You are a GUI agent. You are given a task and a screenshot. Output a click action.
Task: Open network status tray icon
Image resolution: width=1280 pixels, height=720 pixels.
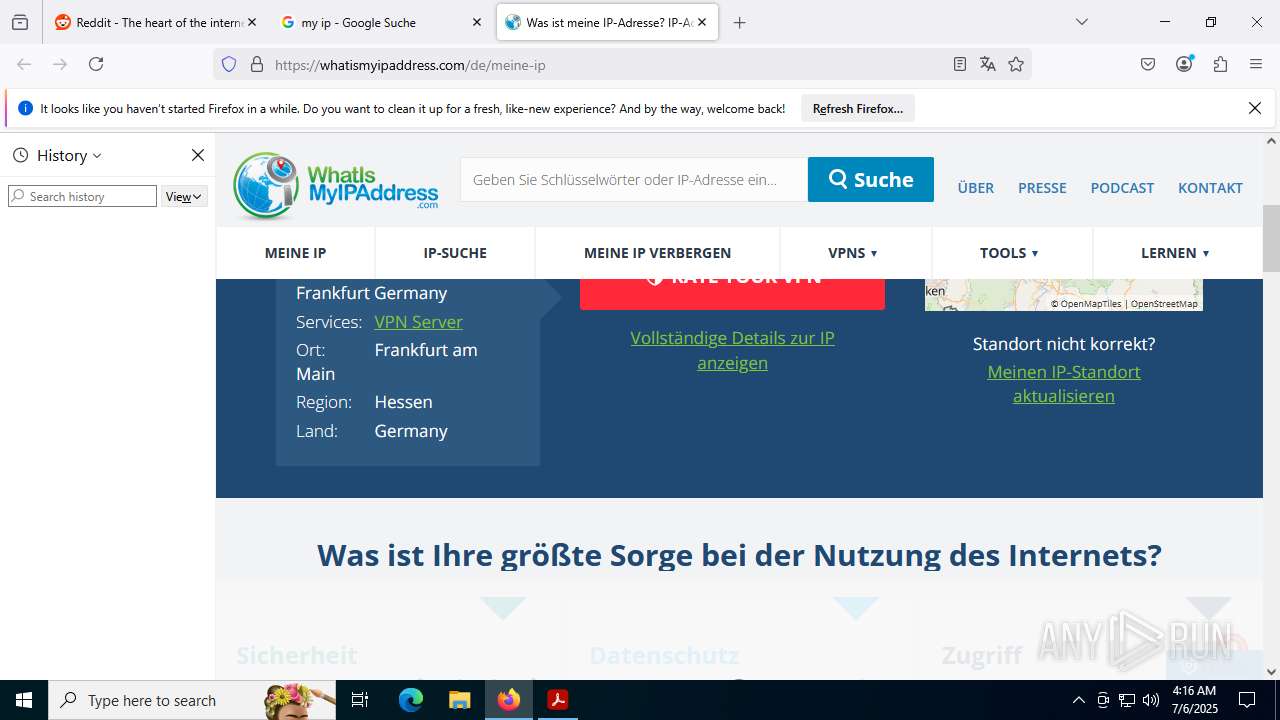click(x=1127, y=700)
